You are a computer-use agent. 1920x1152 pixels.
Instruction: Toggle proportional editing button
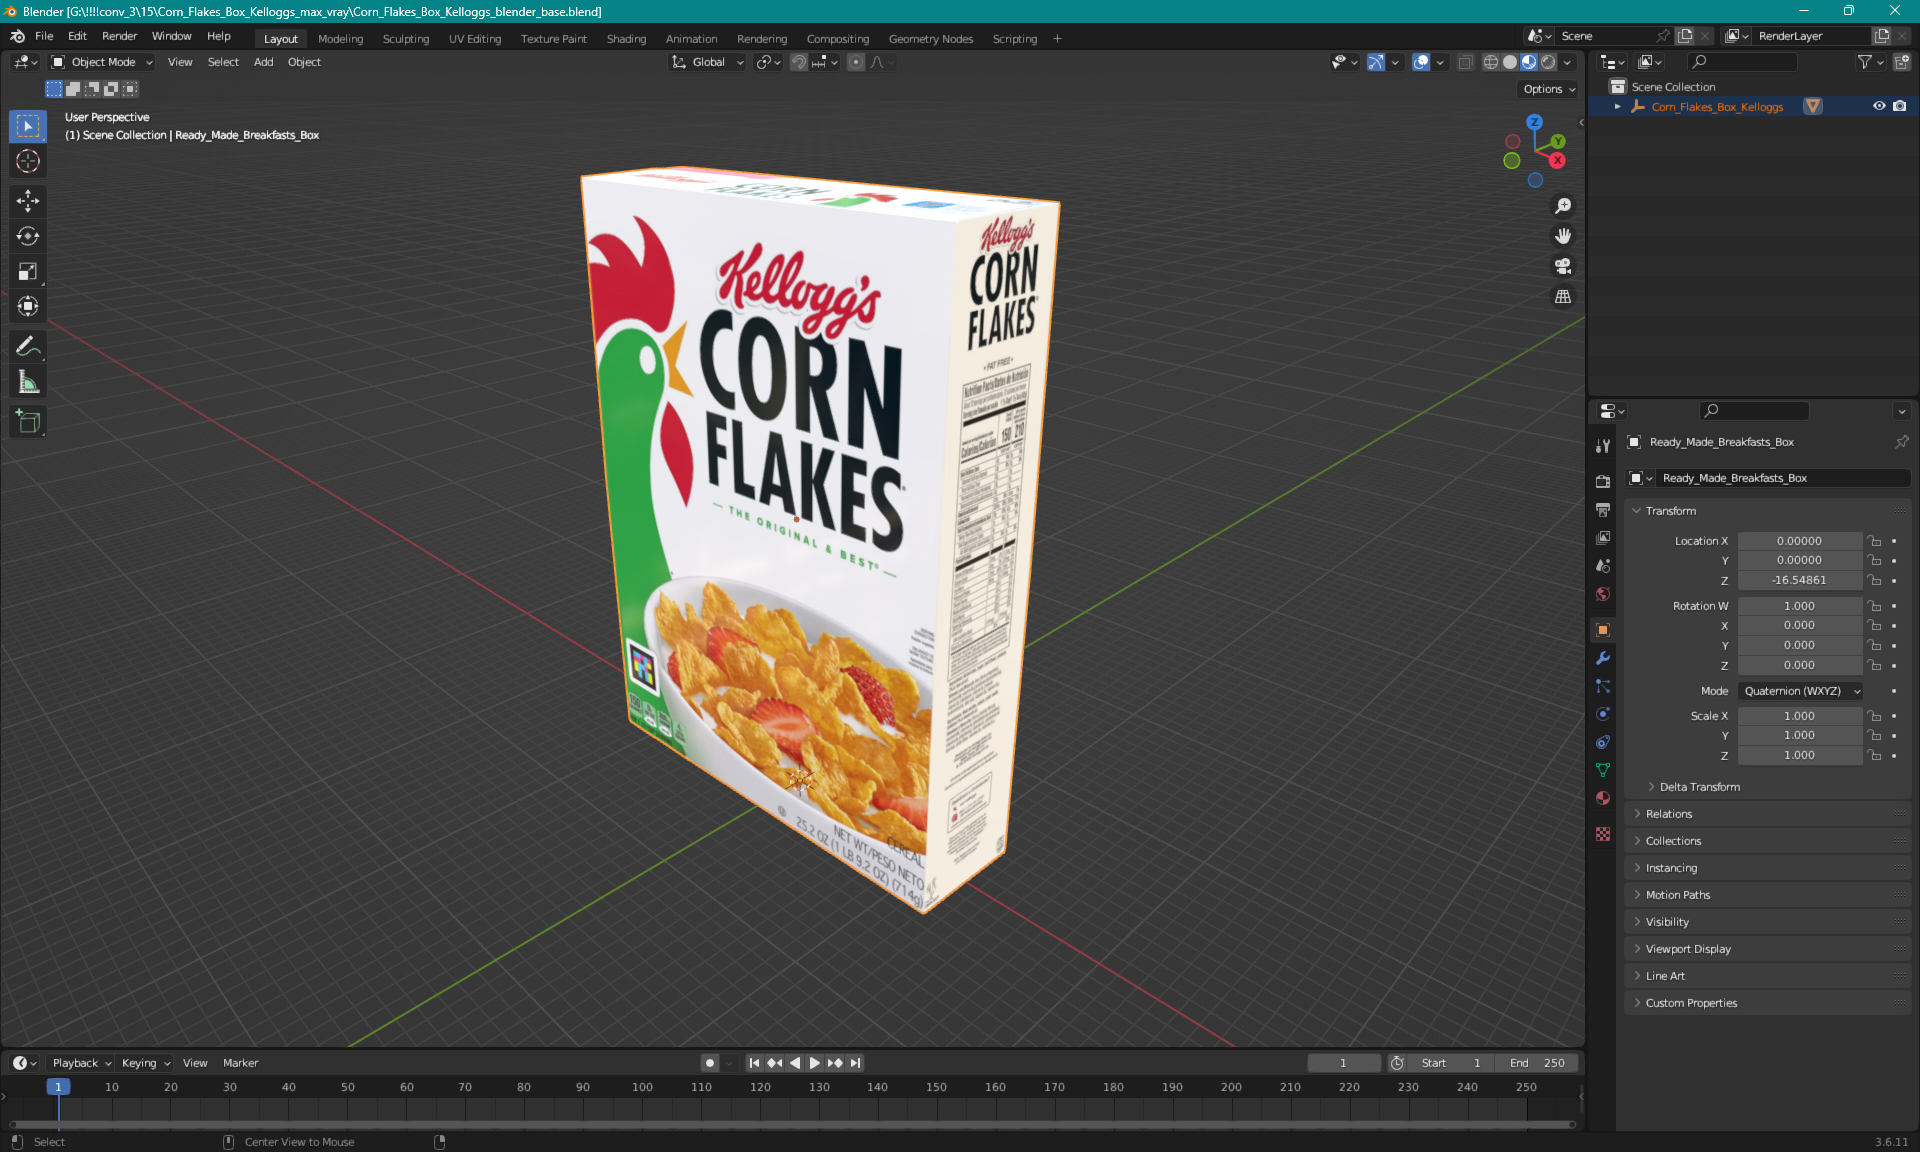tap(856, 62)
